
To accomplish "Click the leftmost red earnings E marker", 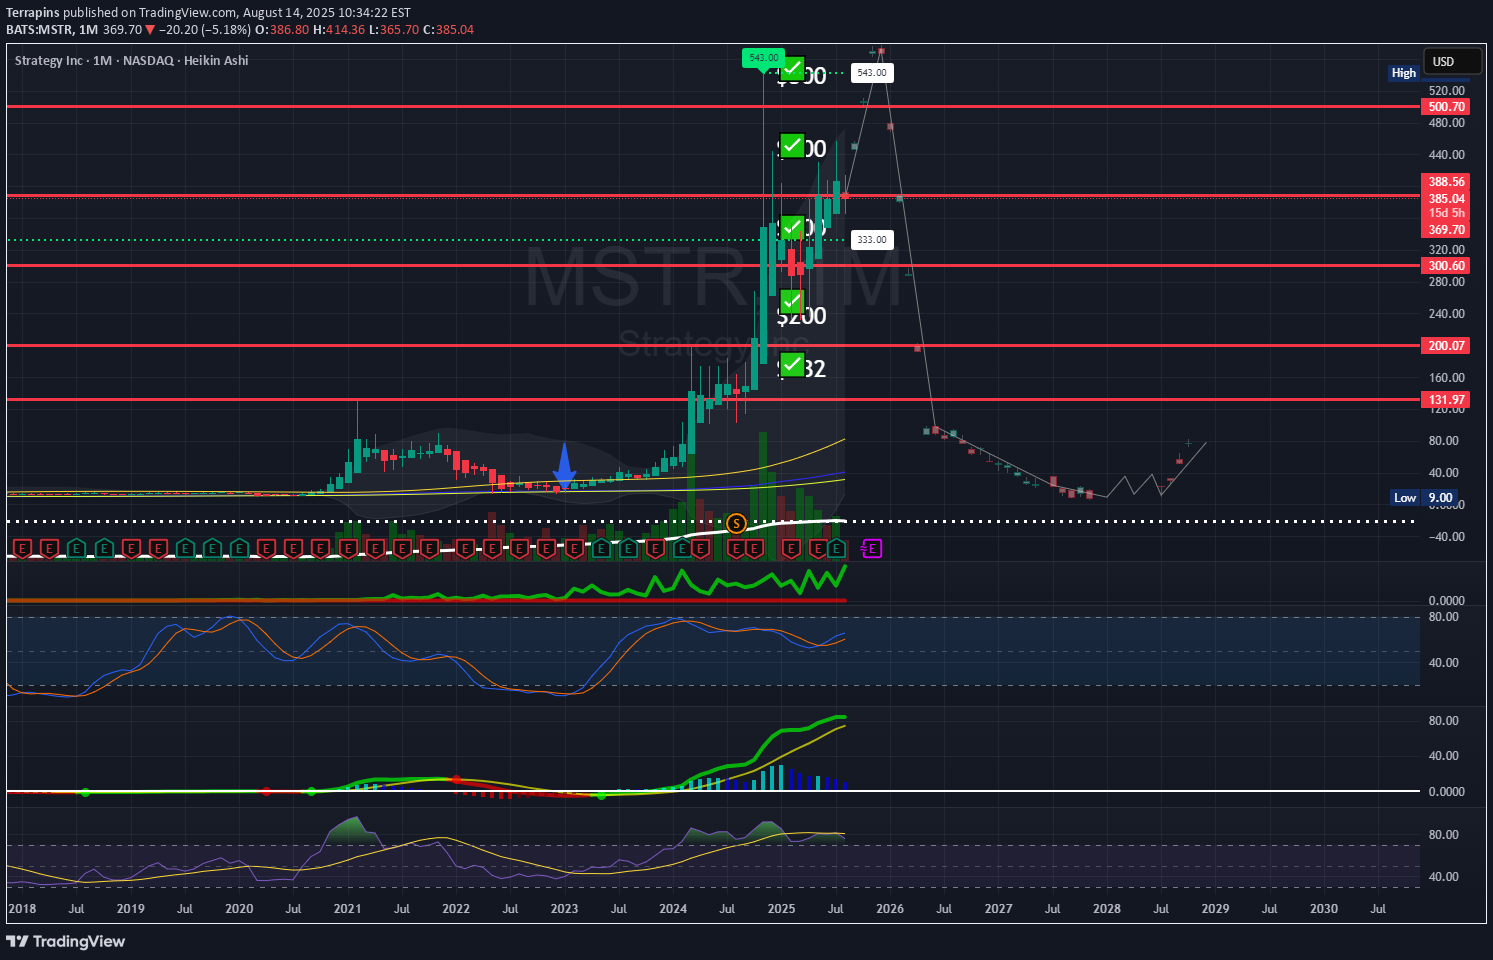I will tap(22, 548).
